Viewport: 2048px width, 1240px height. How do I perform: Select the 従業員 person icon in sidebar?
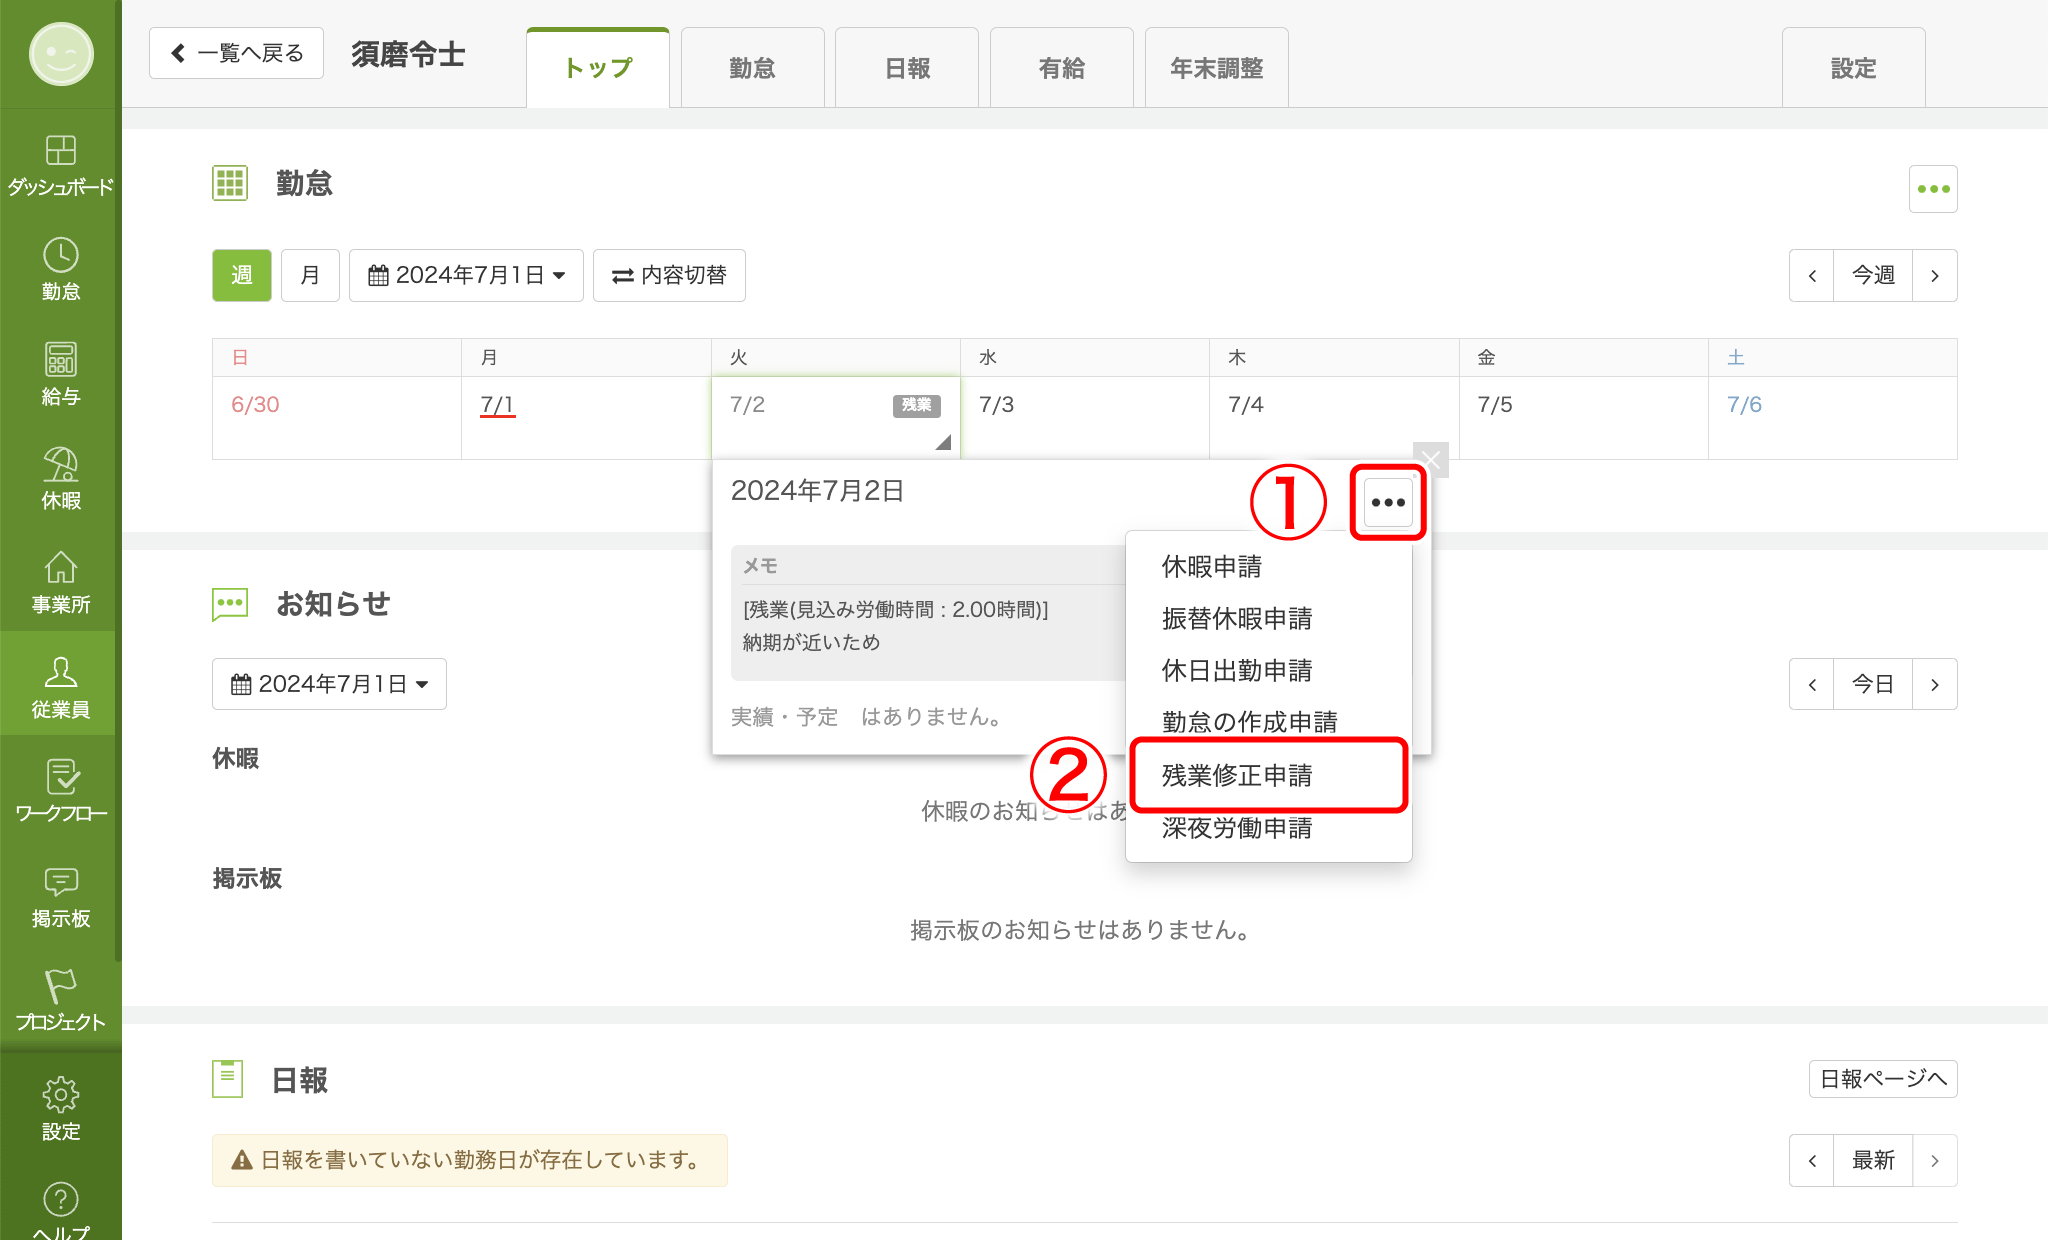pos(60,687)
